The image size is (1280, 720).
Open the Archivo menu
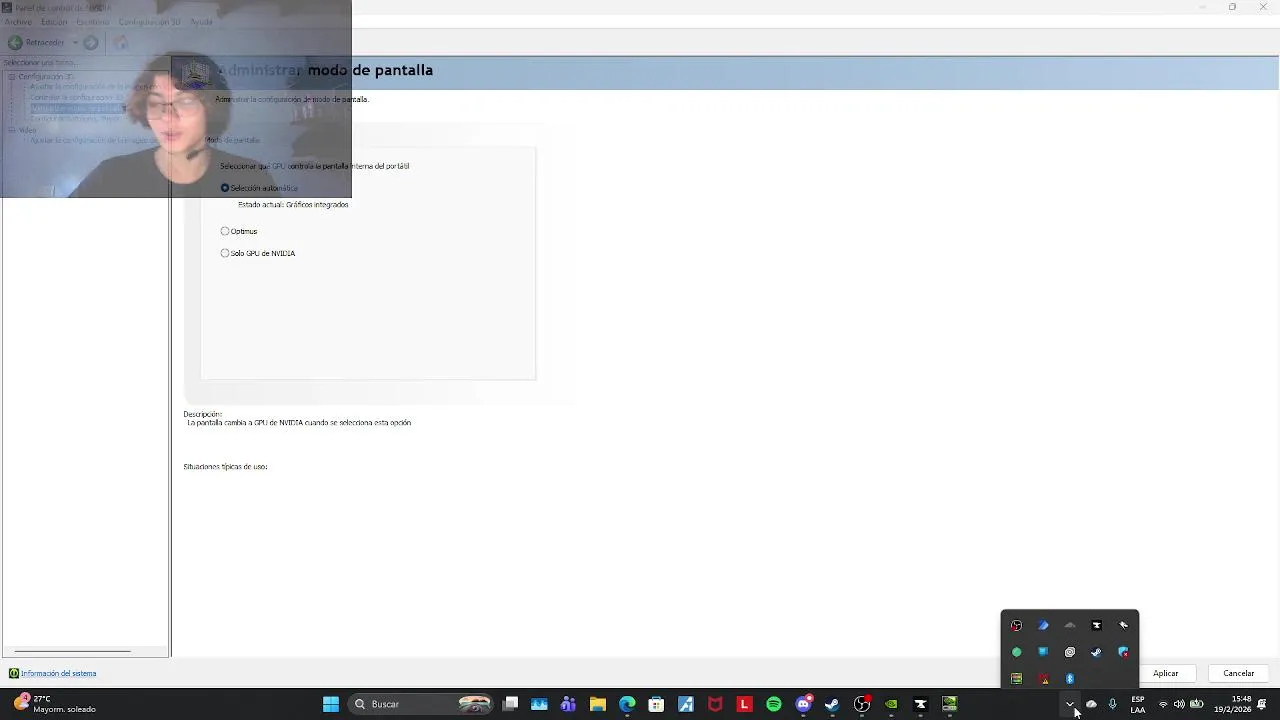(x=18, y=22)
